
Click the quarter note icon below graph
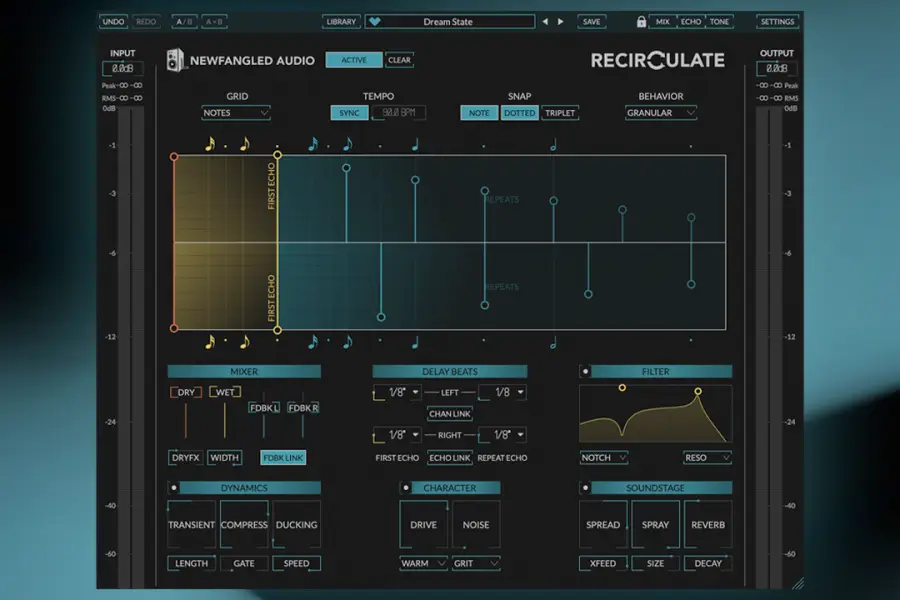pos(416,342)
